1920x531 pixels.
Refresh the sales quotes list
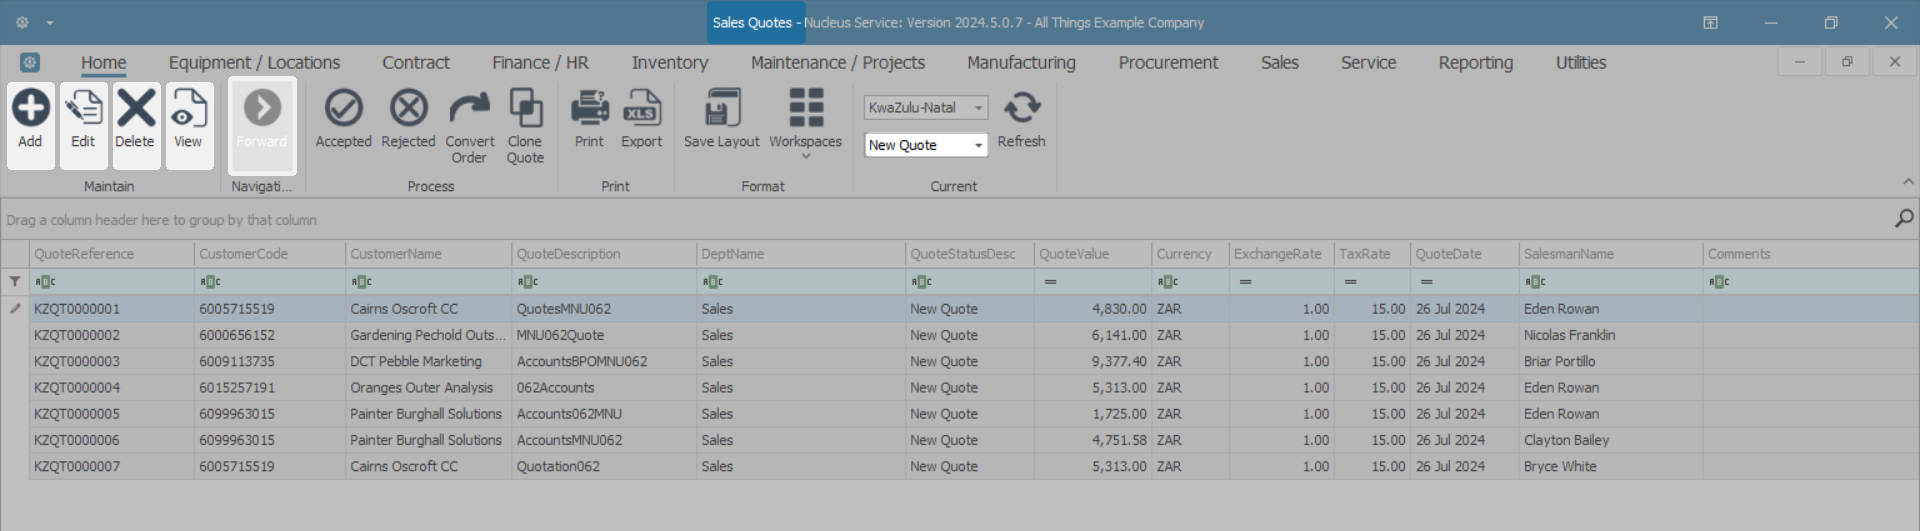pos(1021,109)
